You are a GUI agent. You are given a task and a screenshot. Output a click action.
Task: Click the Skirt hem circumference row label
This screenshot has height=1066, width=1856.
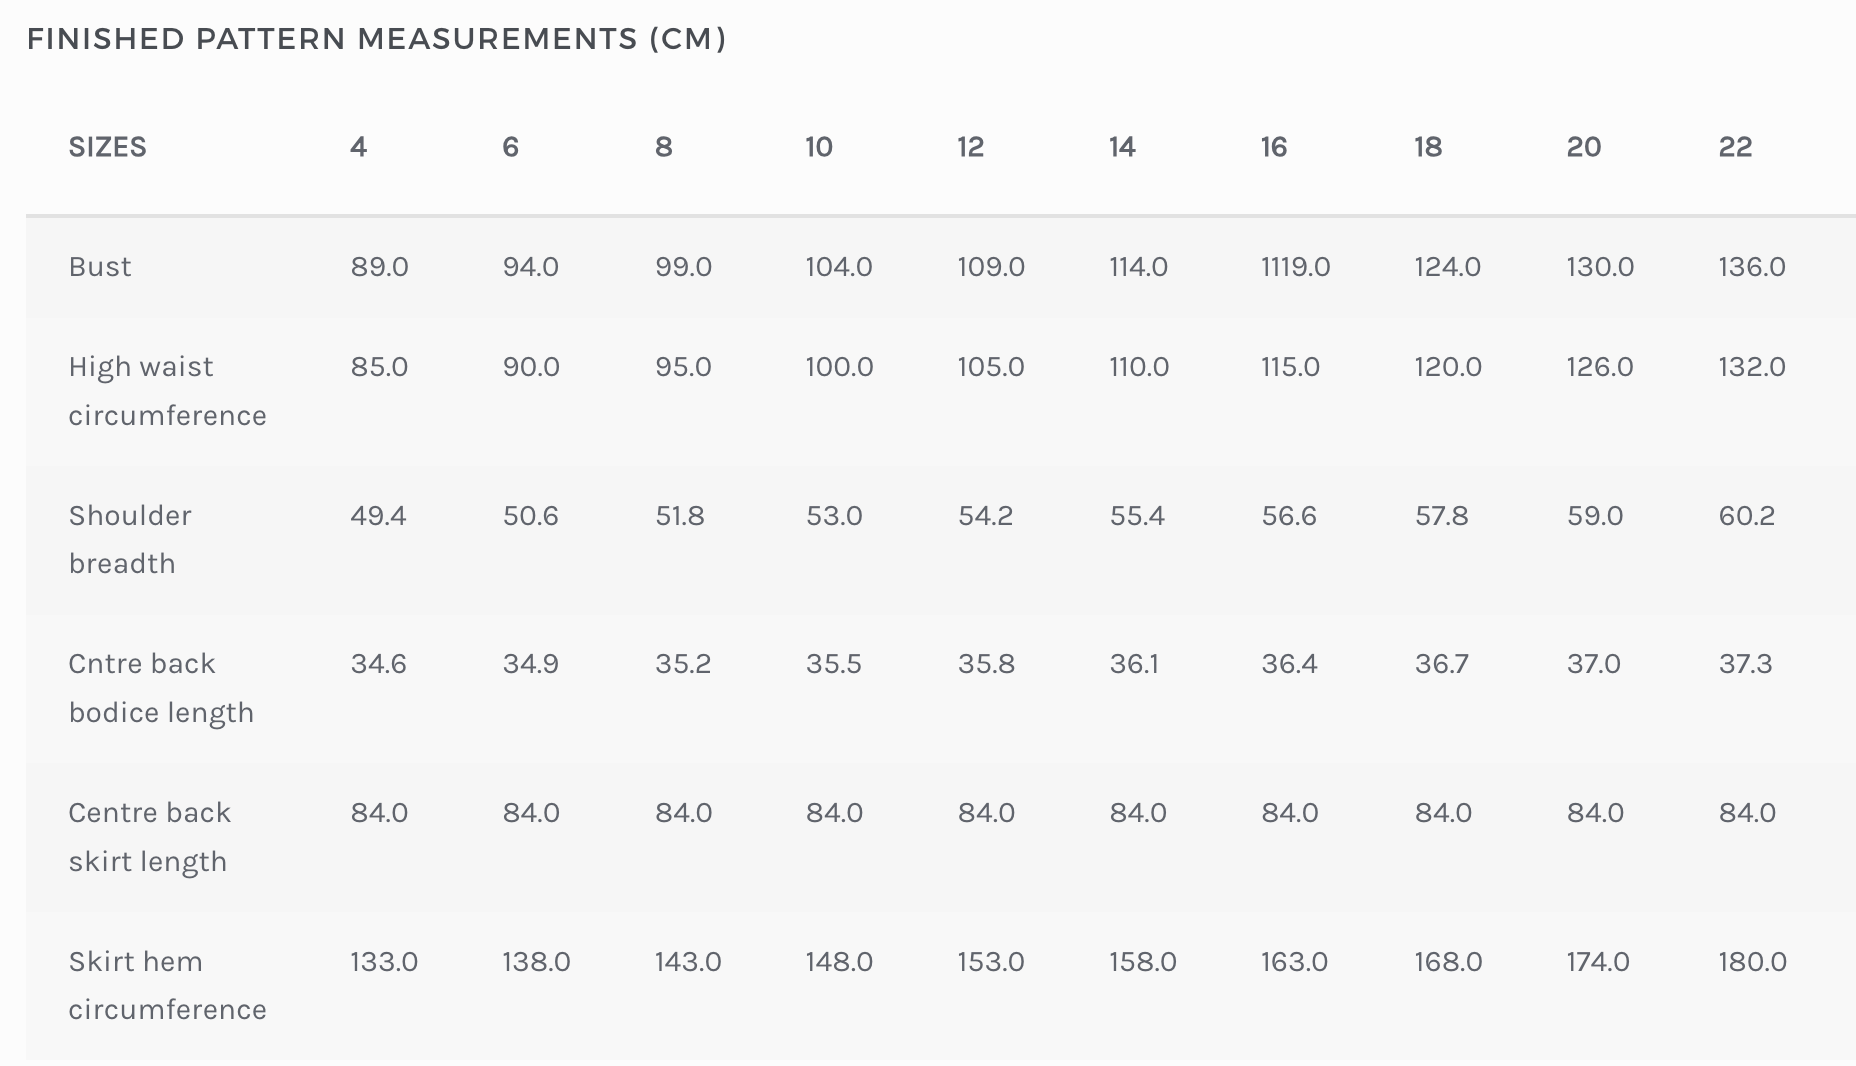[x=167, y=985]
